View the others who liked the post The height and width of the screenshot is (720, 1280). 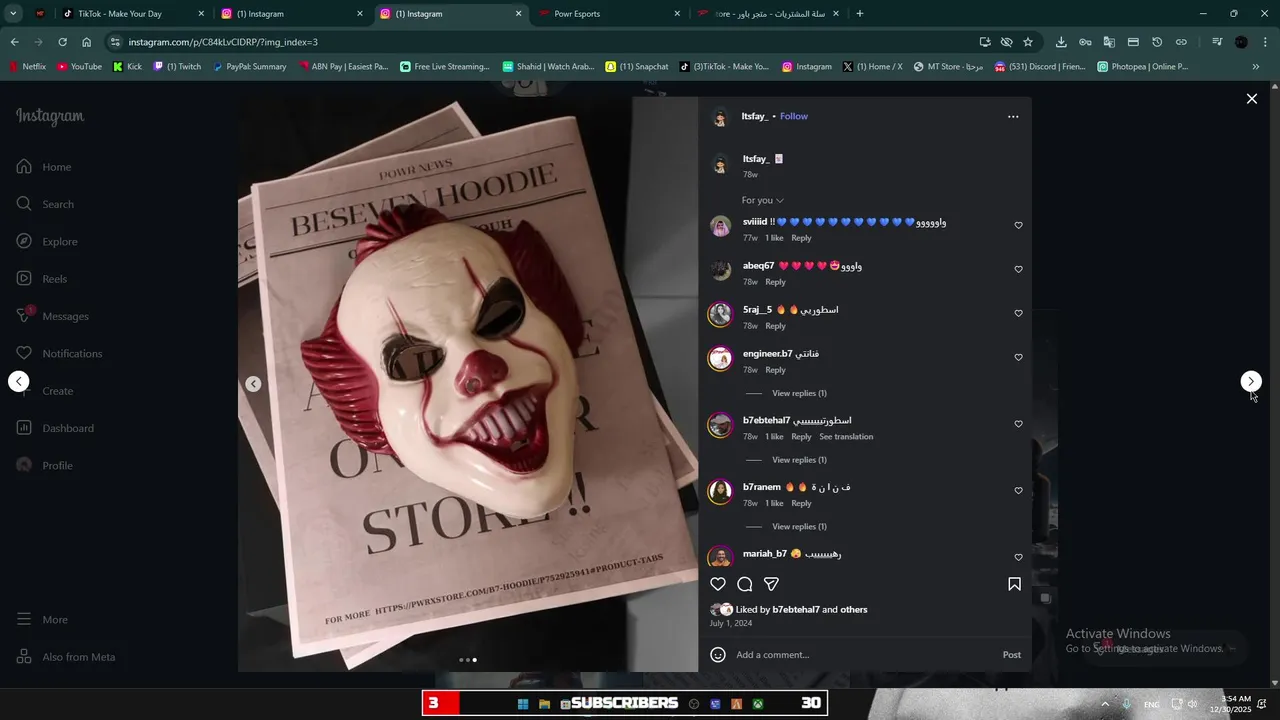854,610
